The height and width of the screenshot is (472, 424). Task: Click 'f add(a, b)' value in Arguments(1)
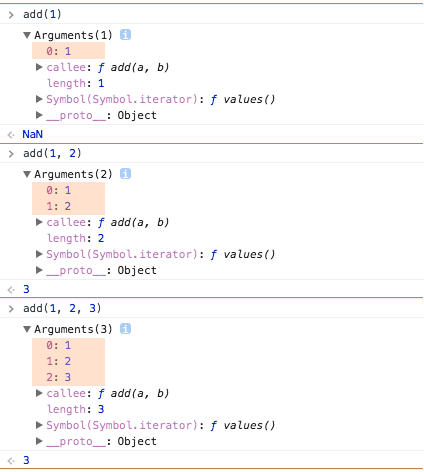point(134,67)
